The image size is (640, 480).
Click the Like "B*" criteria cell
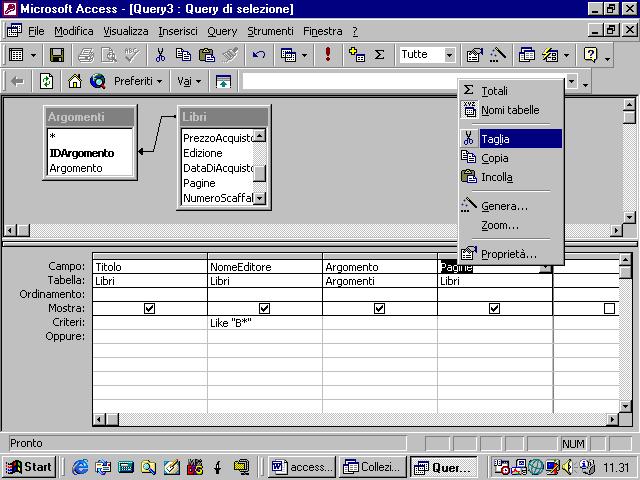[264, 323]
